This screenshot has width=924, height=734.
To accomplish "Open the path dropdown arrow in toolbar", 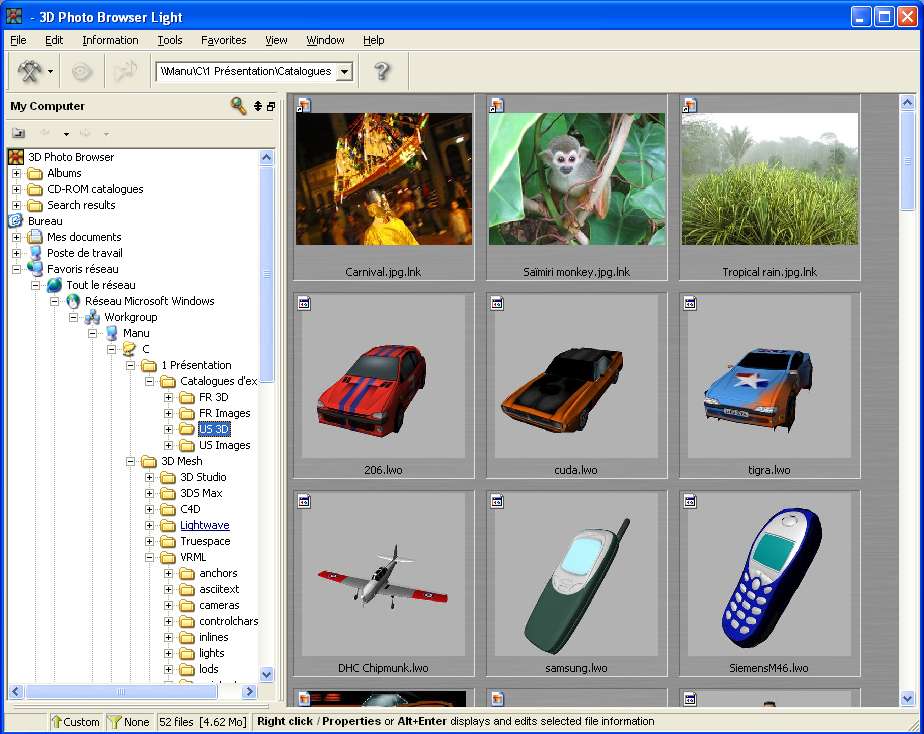I will [x=345, y=72].
